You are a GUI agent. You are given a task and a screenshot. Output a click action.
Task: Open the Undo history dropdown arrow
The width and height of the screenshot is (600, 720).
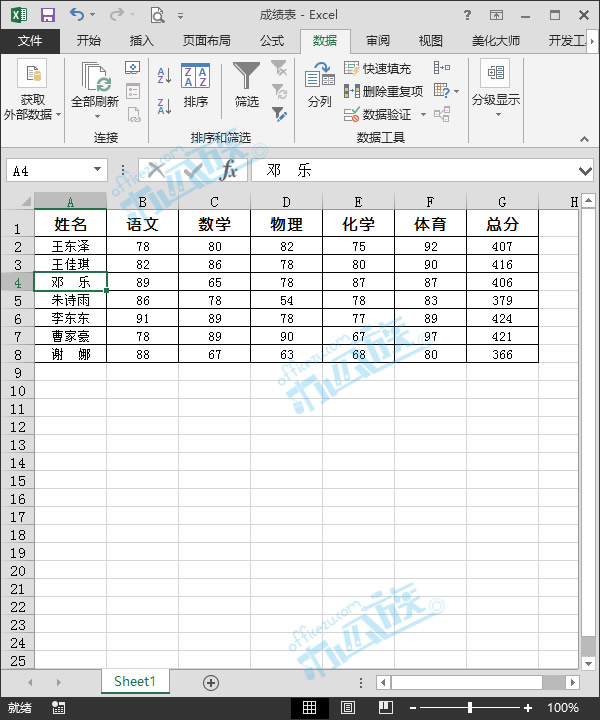click(x=92, y=15)
